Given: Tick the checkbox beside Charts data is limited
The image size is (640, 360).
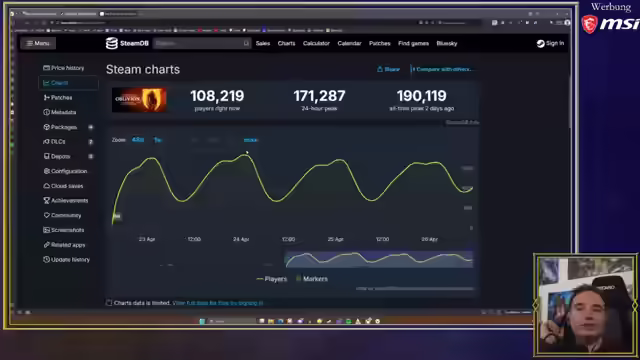Looking at the screenshot, I should click(x=109, y=303).
